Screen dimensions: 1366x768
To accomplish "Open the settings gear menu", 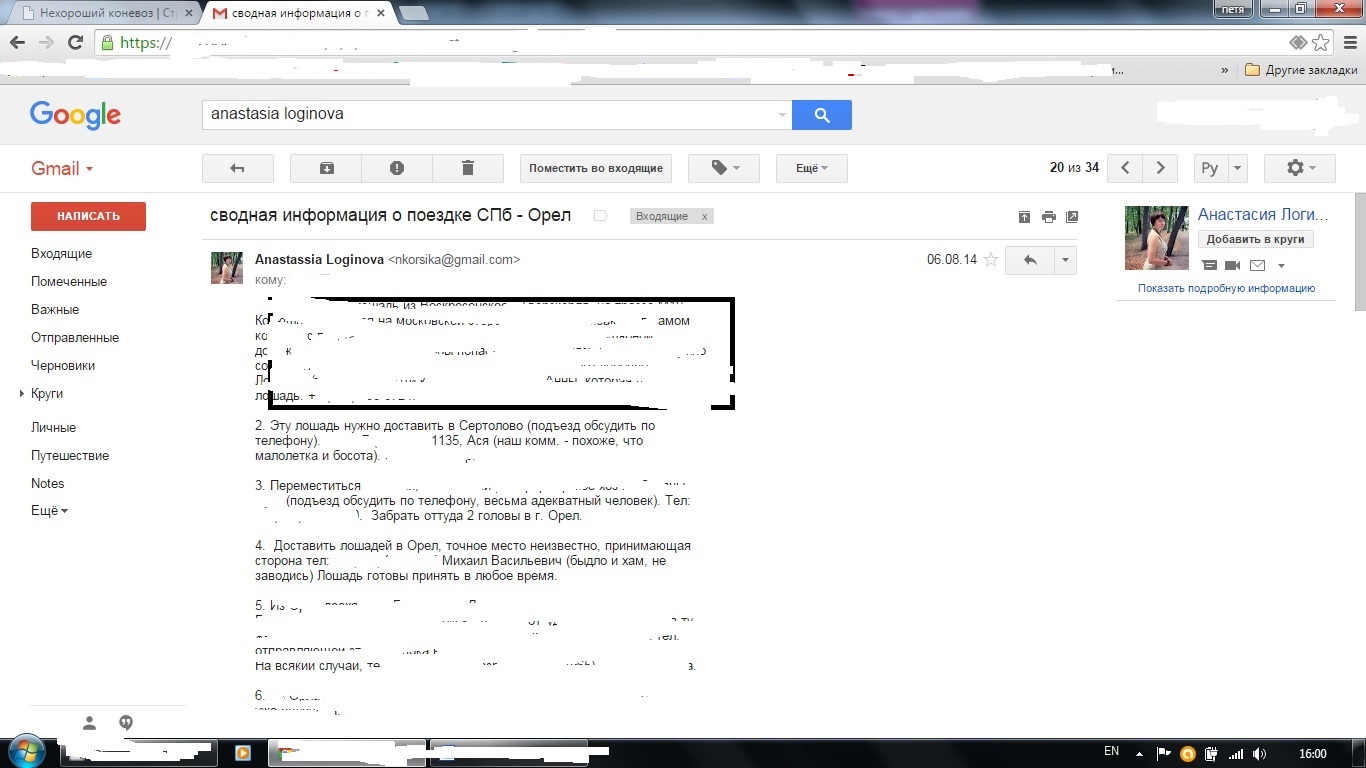I will pyautogui.click(x=1299, y=168).
